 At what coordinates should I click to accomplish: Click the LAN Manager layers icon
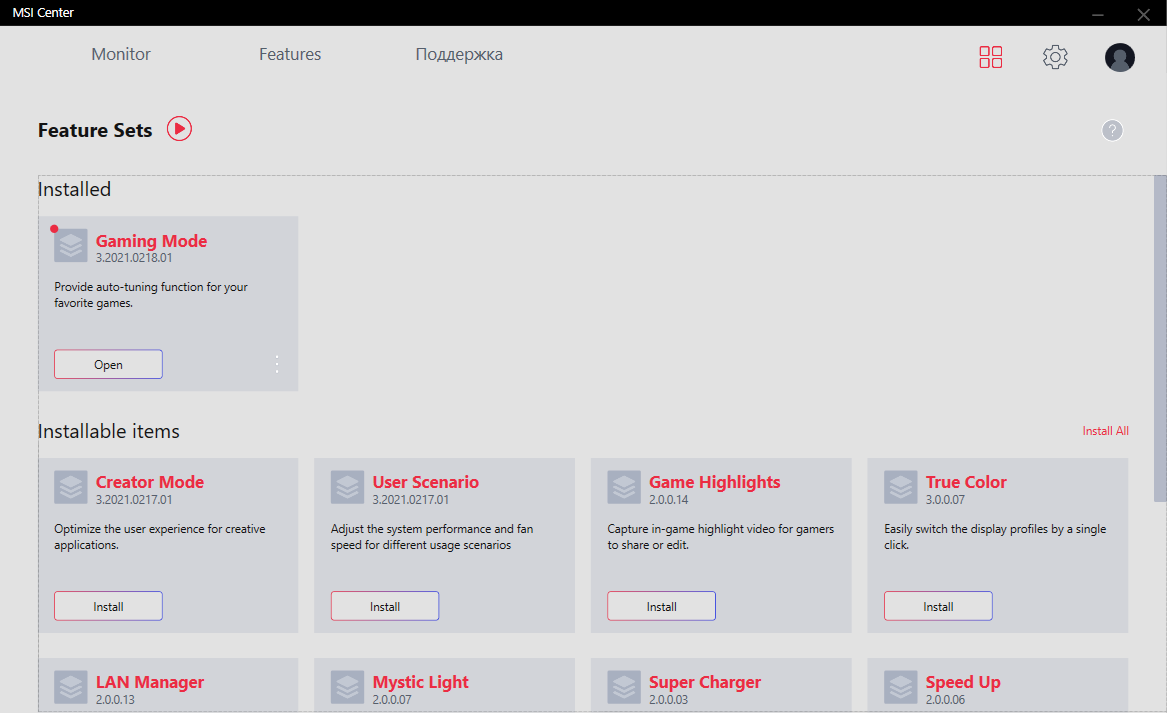click(71, 688)
